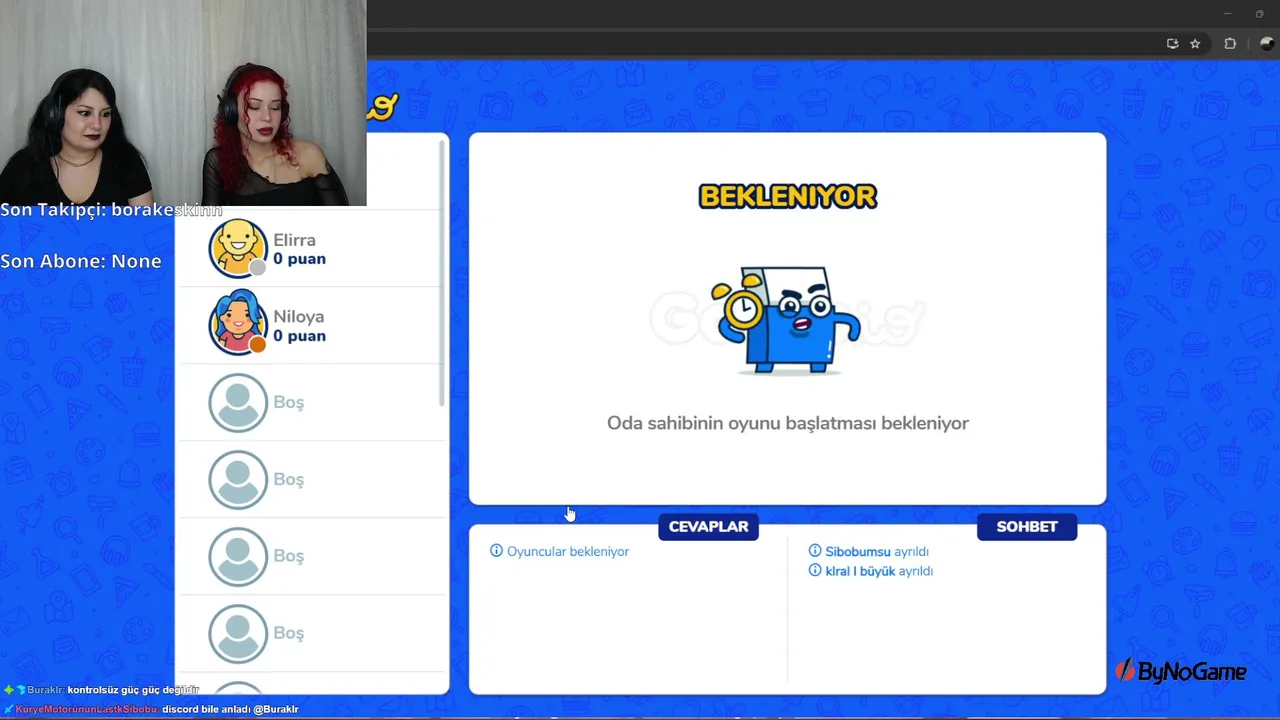
Task: Click the info icon beside Sibobumsu ayrıldı
Action: 815,551
